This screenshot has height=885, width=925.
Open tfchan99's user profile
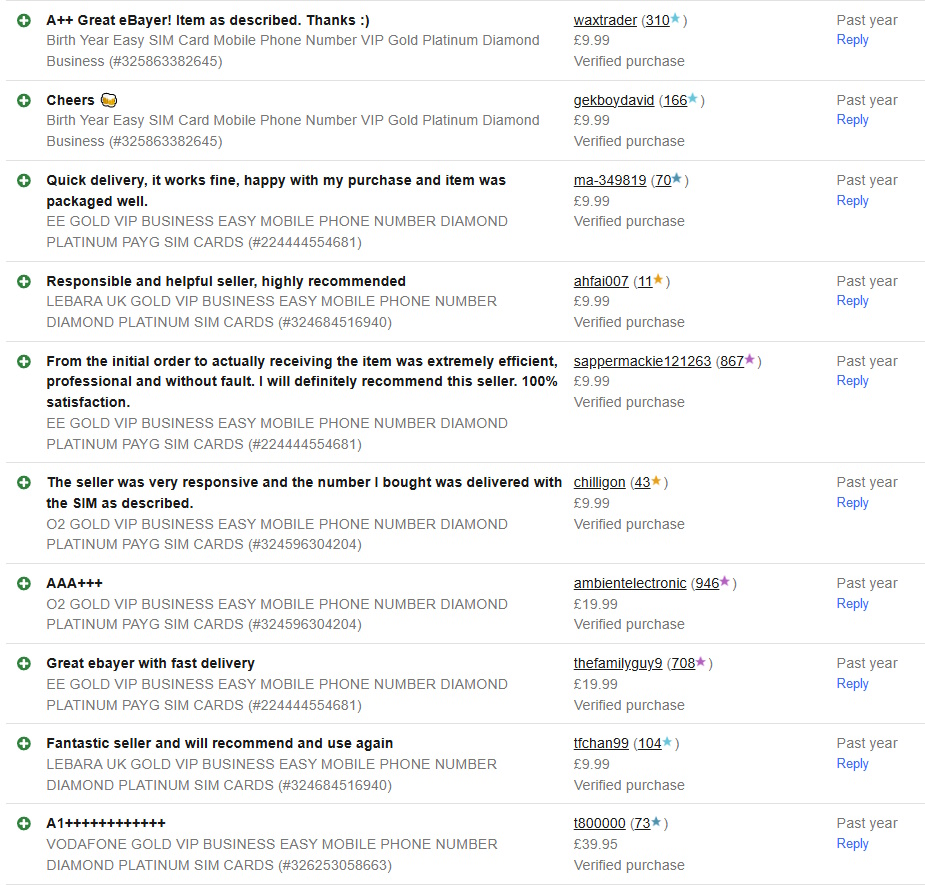pyautogui.click(x=601, y=743)
